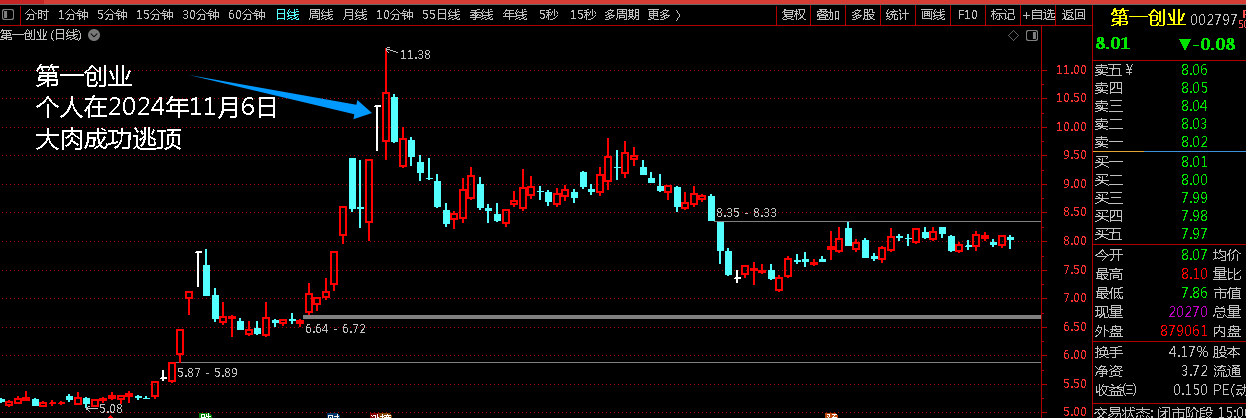Image resolution: width=1246 pixels, height=418 pixels.
Task: Click 最高 high price 8.10
Action: click(1194, 273)
